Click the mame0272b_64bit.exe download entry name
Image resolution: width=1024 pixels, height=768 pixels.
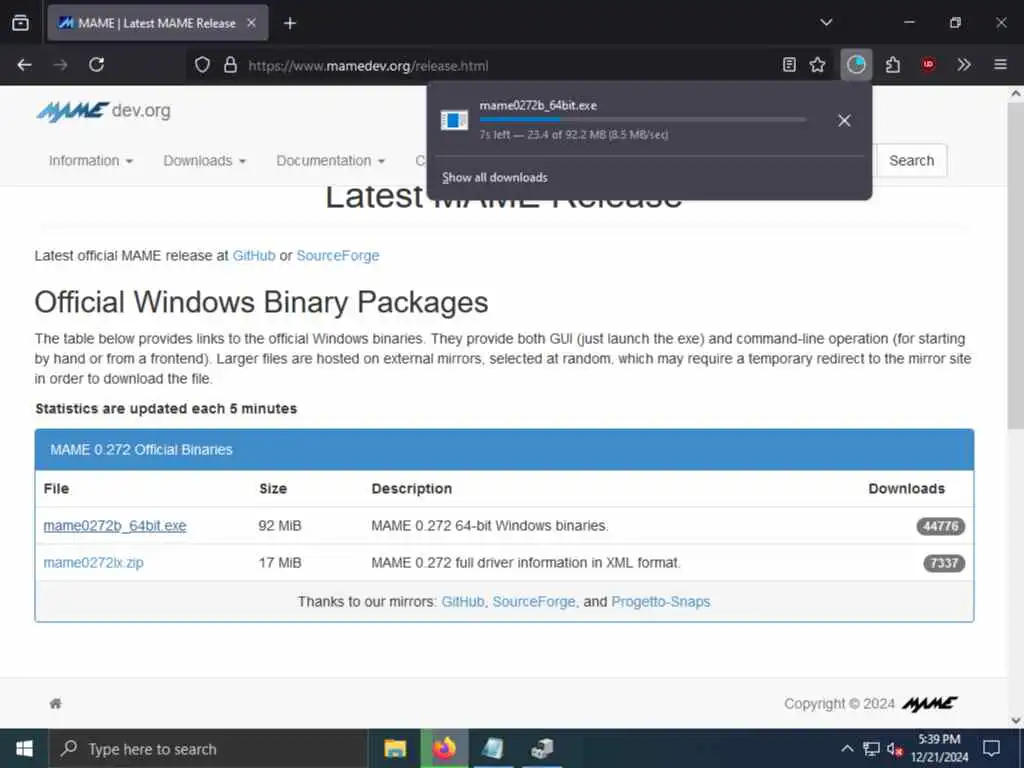537,105
